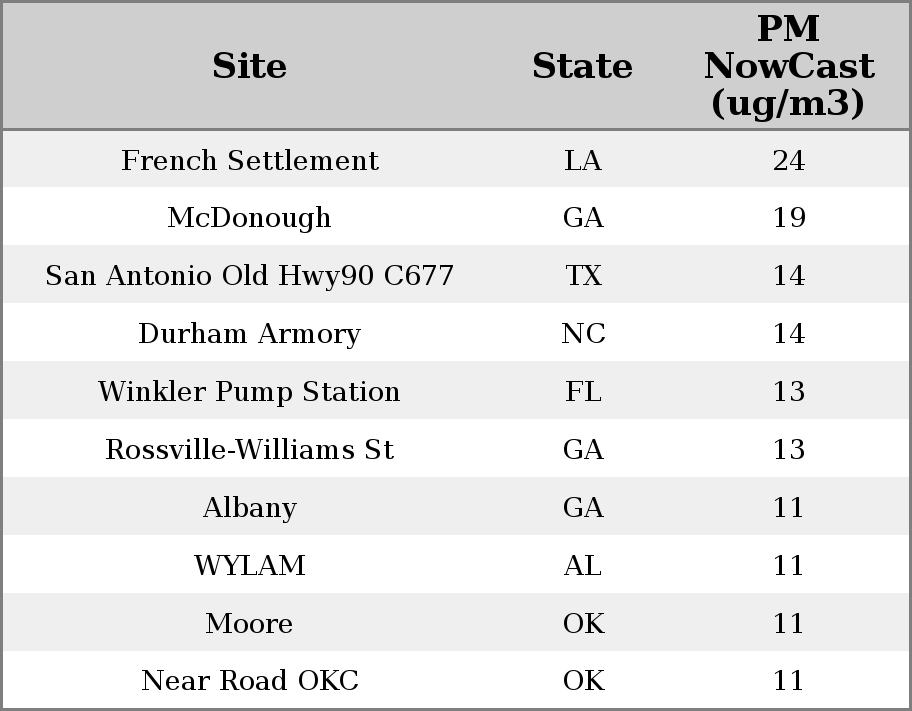This screenshot has height=711, width=912.
Task: Click the LA state cell
Action: [583, 160]
